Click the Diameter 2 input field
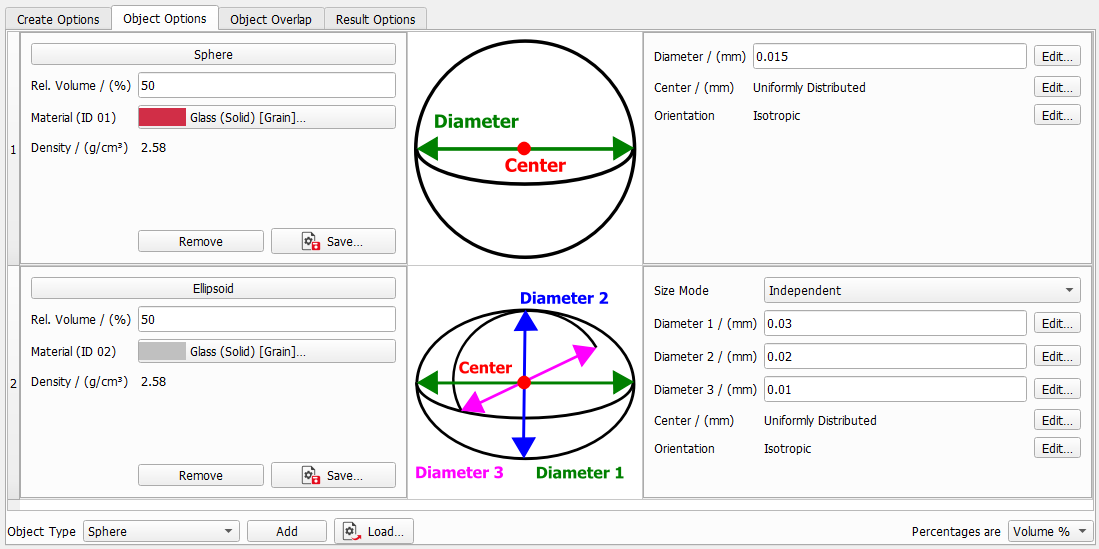Screen dimensions: 1099x549 click(x=896, y=356)
